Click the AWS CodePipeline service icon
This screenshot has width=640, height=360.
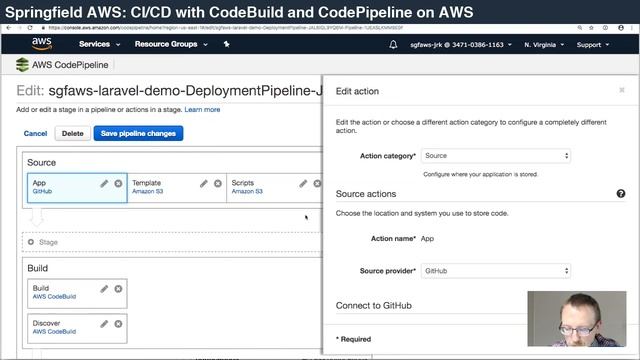click(x=22, y=64)
